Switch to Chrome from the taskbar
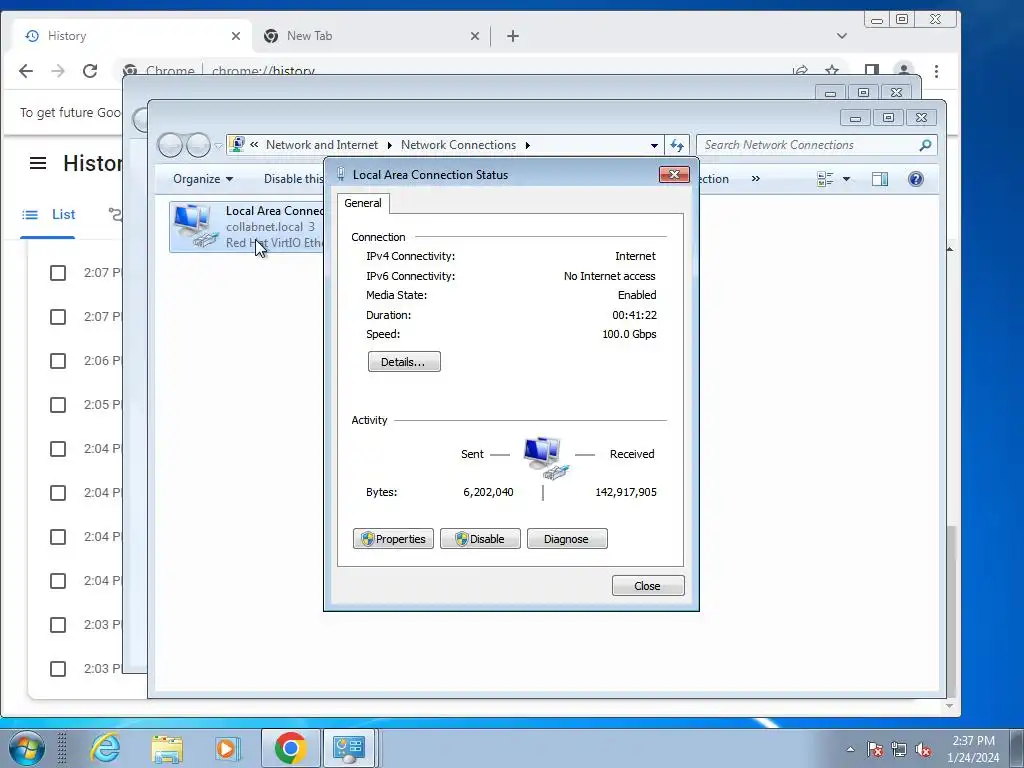The width and height of the screenshot is (1024, 768). click(x=291, y=748)
